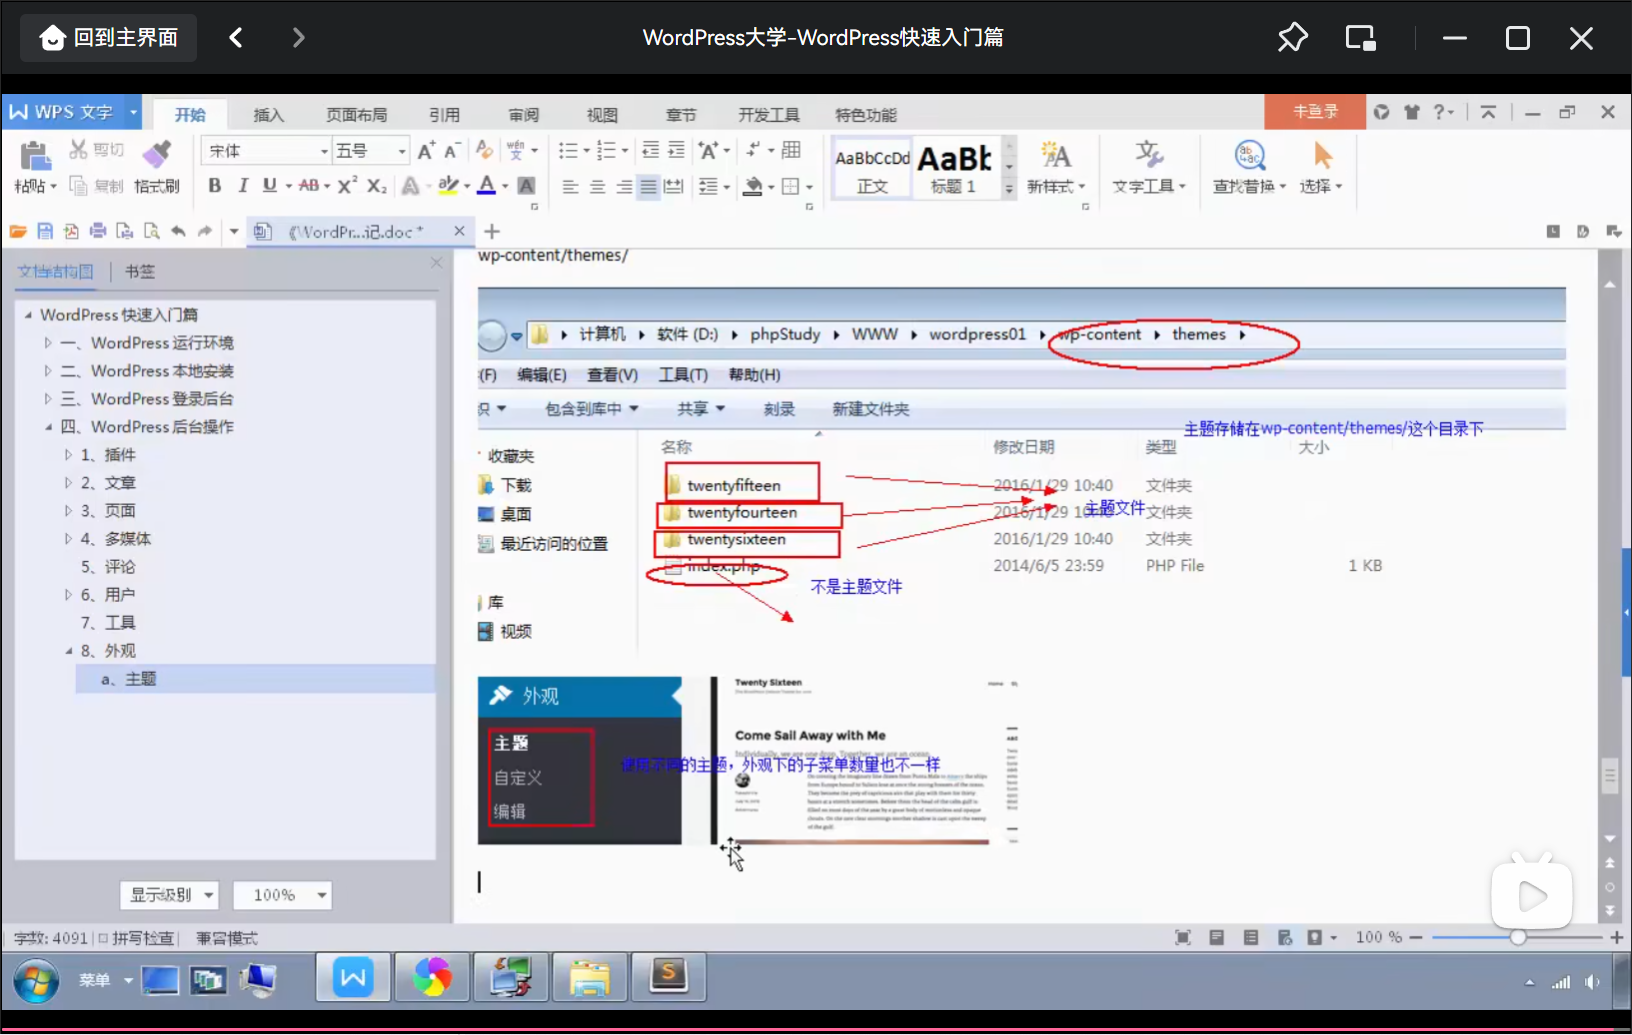This screenshot has width=1632, height=1035.
Task: Click the select arrow tool icon
Action: pos(1322,155)
